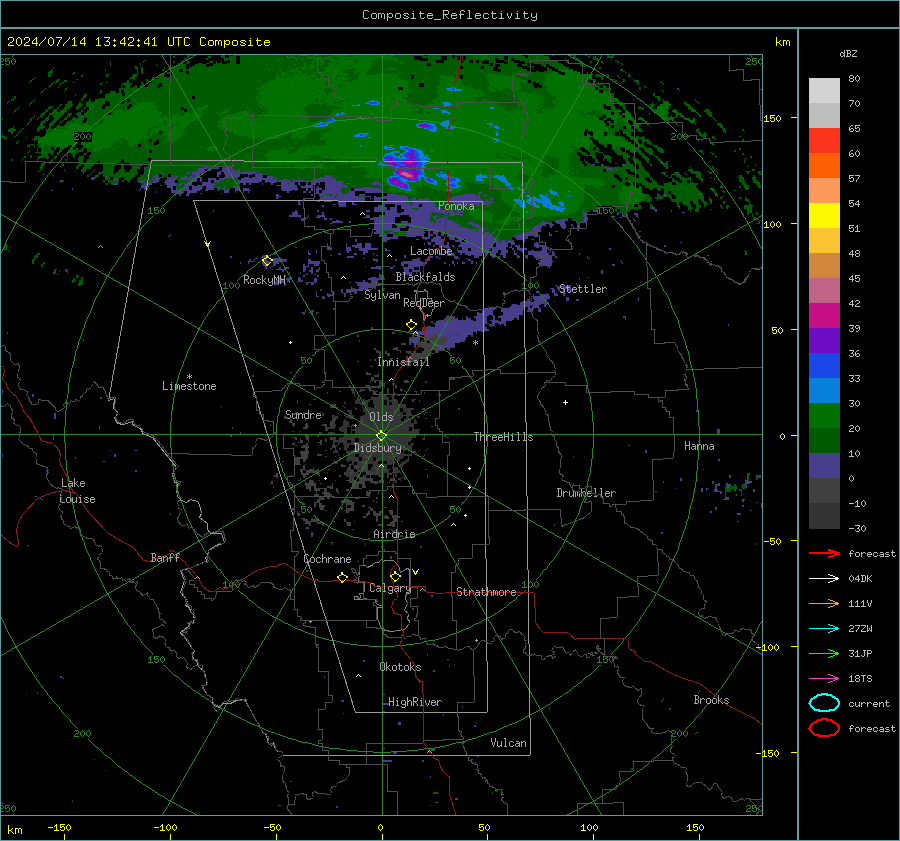Click the 'Banff' city label
This screenshot has height=841, width=900.
click(165, 557)
